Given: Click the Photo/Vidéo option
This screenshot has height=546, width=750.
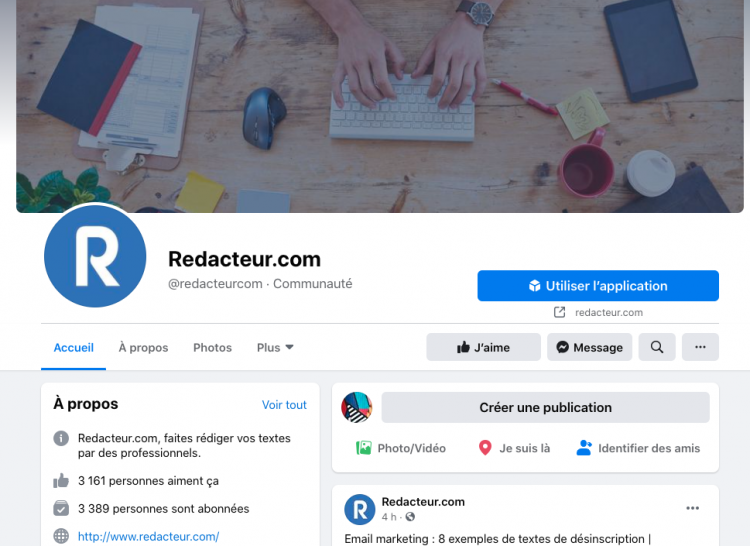Looking at the screenshot, I should (401, 448).
